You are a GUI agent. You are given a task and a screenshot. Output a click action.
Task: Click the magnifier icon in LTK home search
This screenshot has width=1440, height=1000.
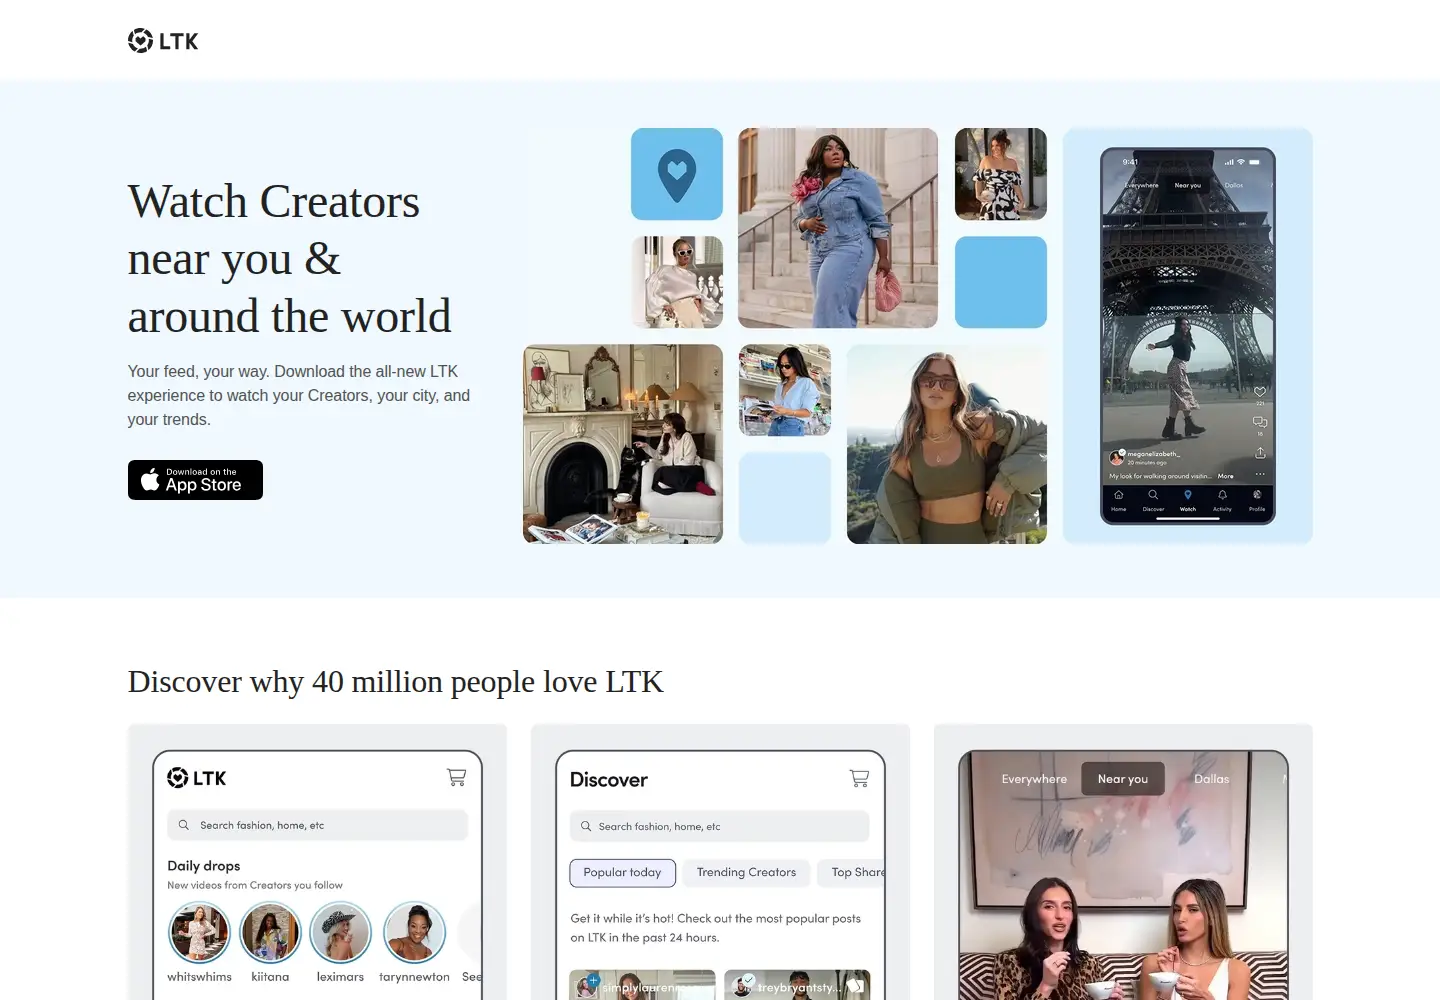point(184,825)
